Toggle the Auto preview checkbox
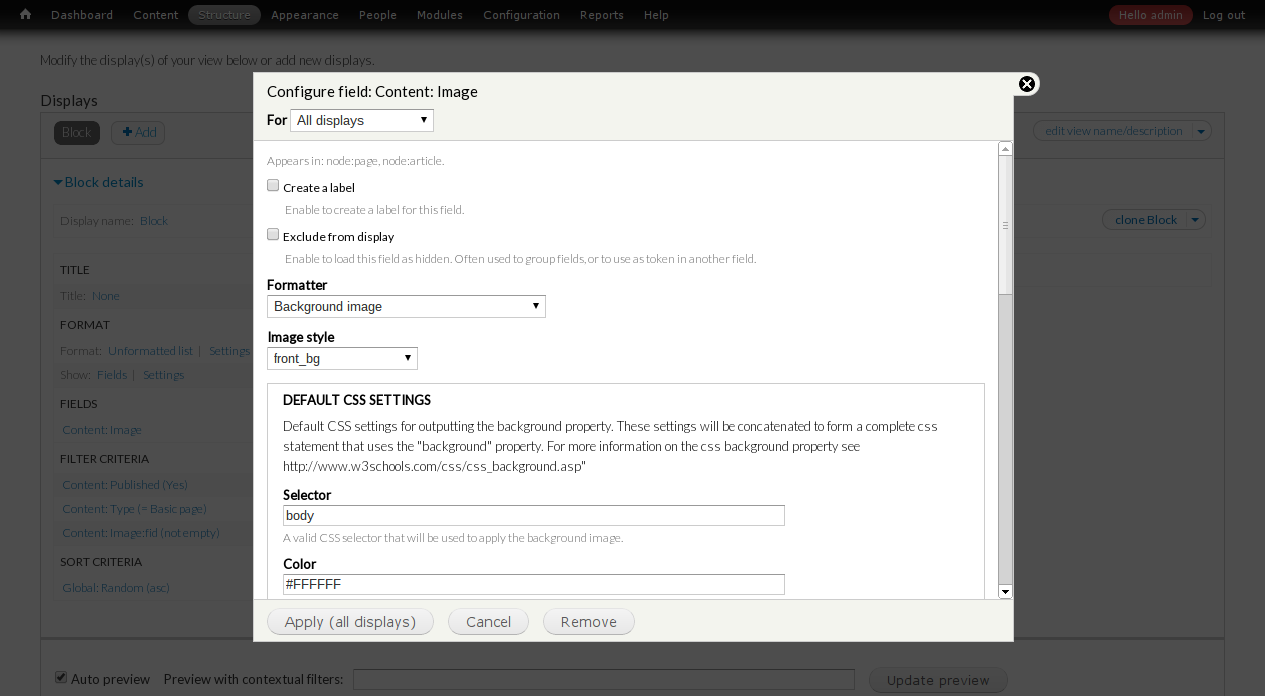 coord(61,678)
